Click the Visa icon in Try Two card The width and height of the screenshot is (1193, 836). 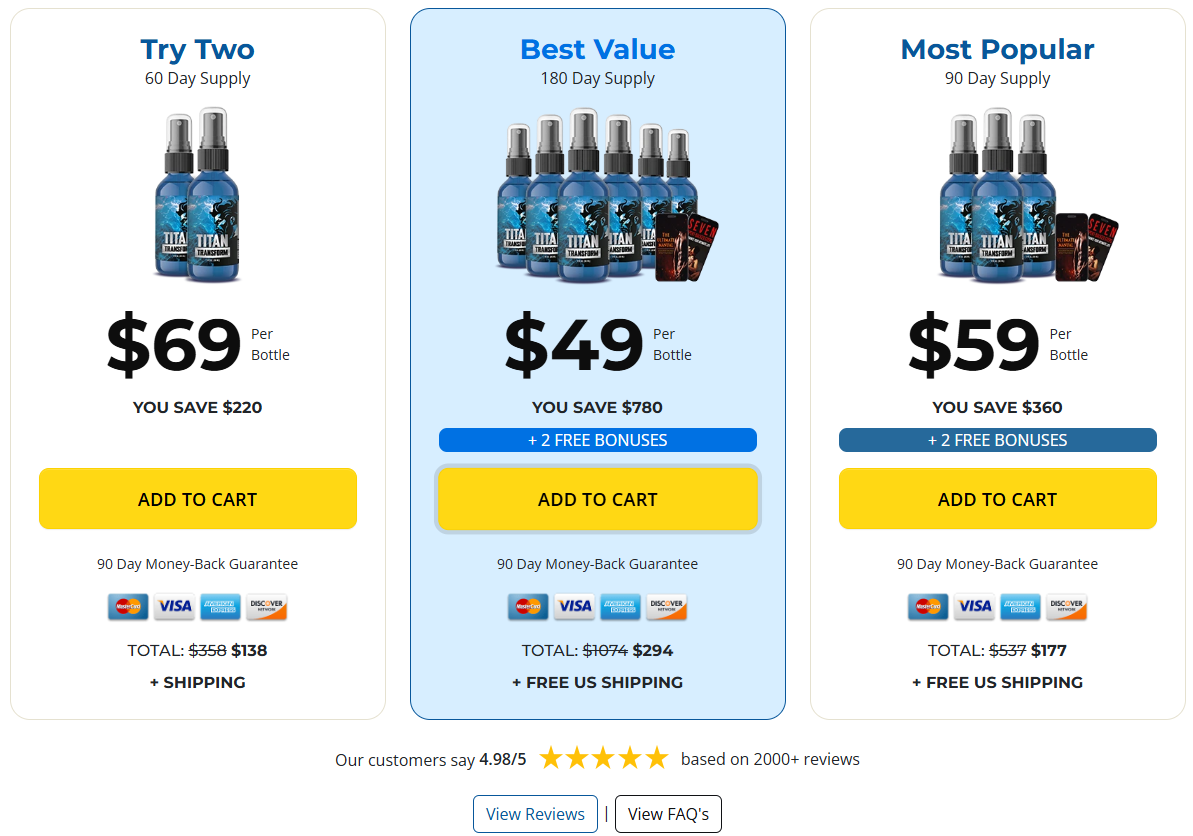click(x=174, y=606)
